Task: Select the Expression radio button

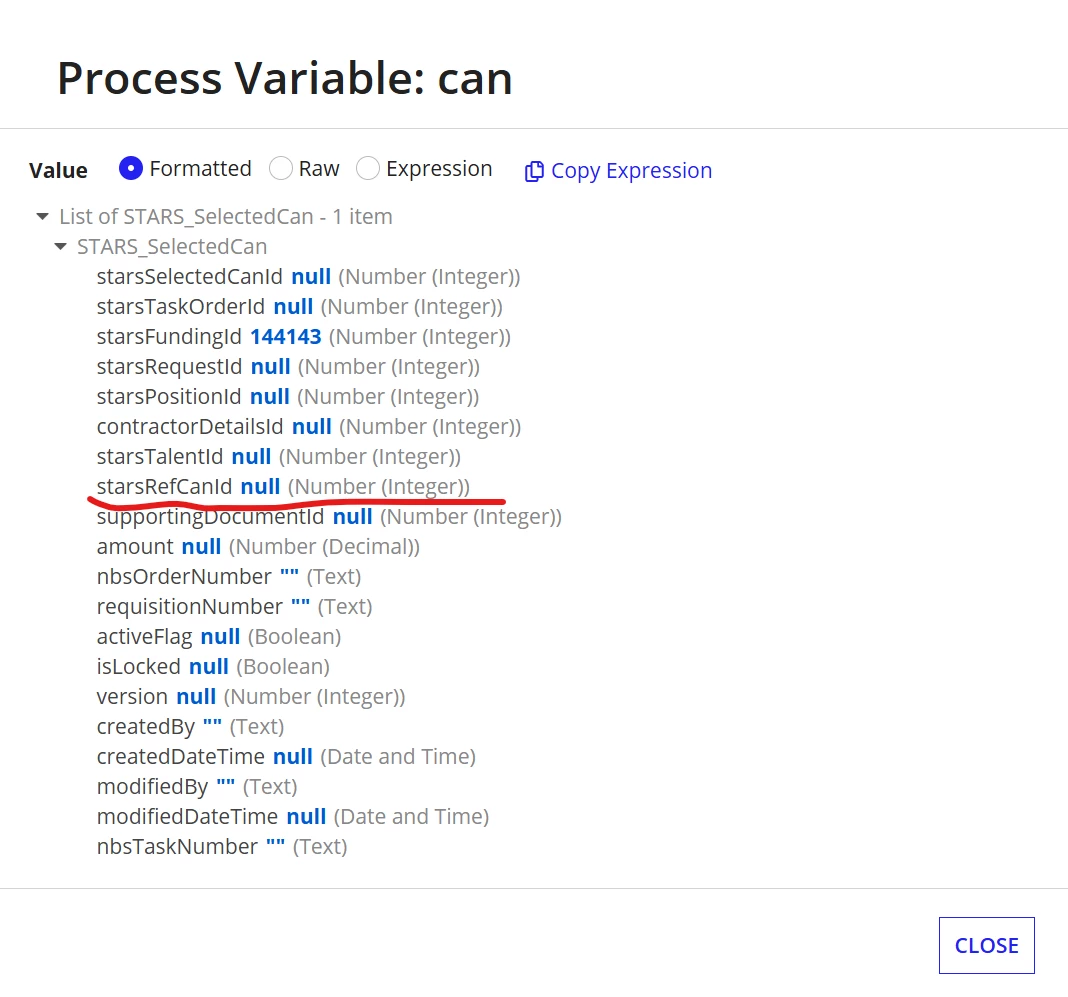Action: pyautogui.click(x=368, y=168)
